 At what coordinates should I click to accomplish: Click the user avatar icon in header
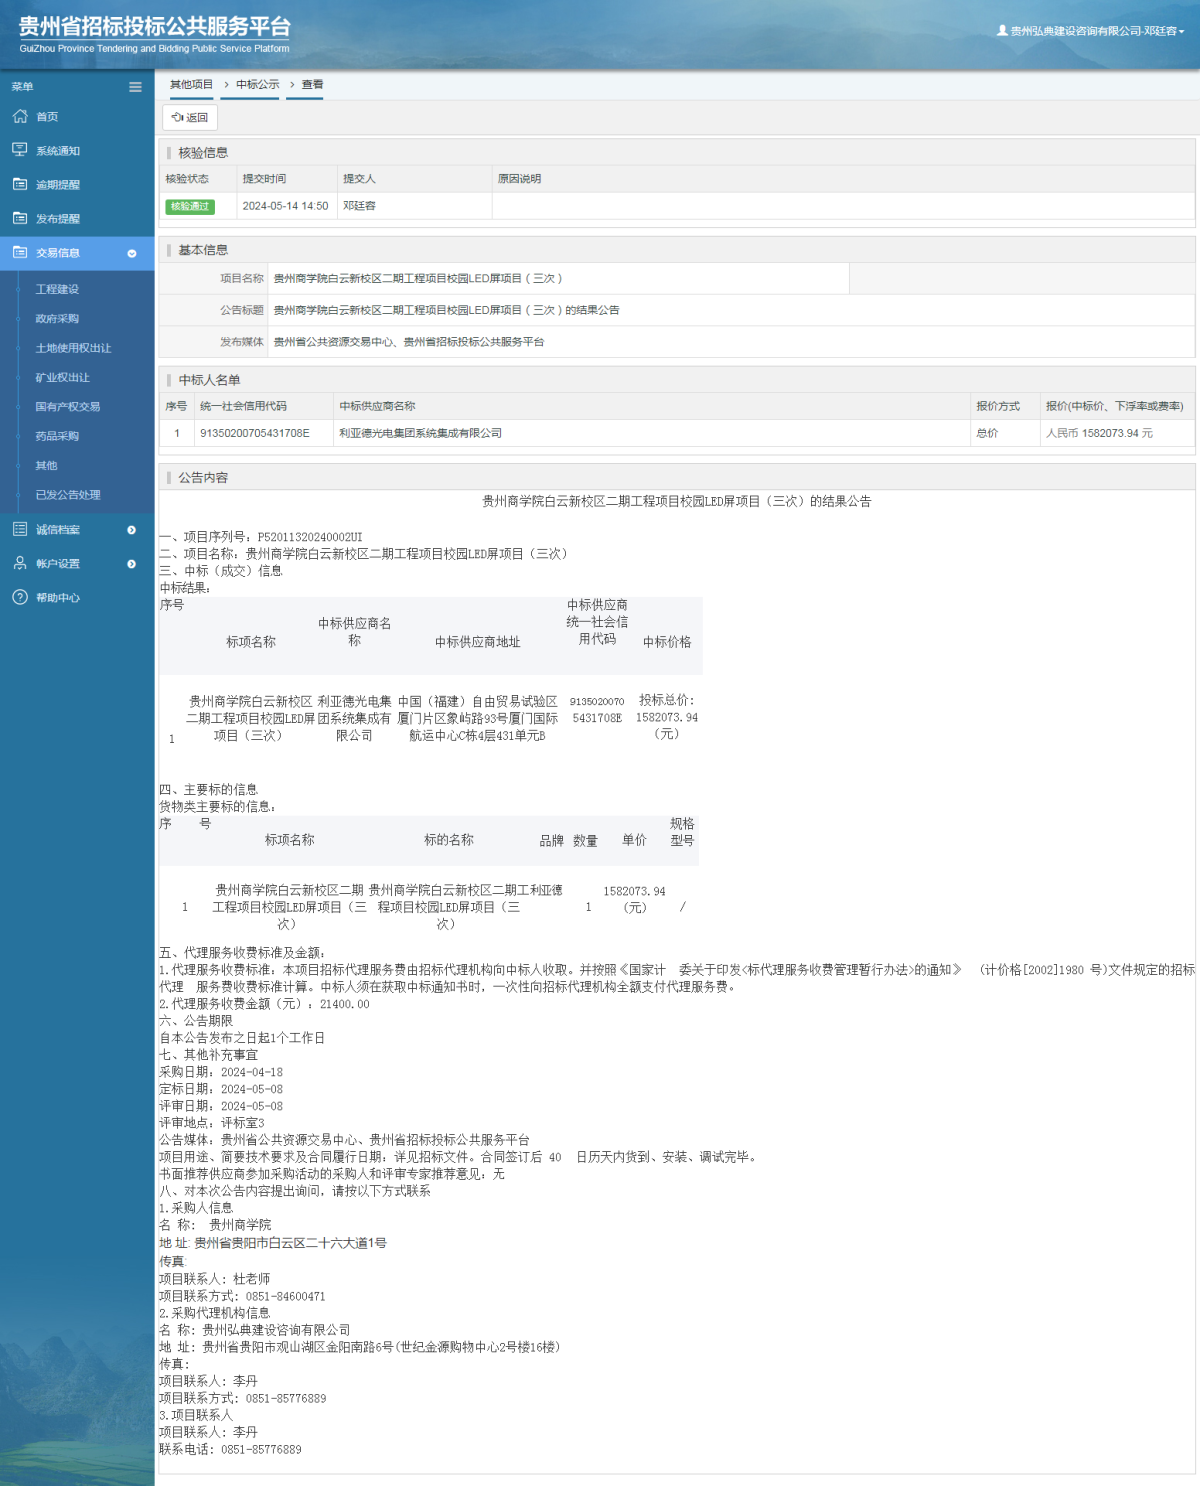coord(1002,31)
